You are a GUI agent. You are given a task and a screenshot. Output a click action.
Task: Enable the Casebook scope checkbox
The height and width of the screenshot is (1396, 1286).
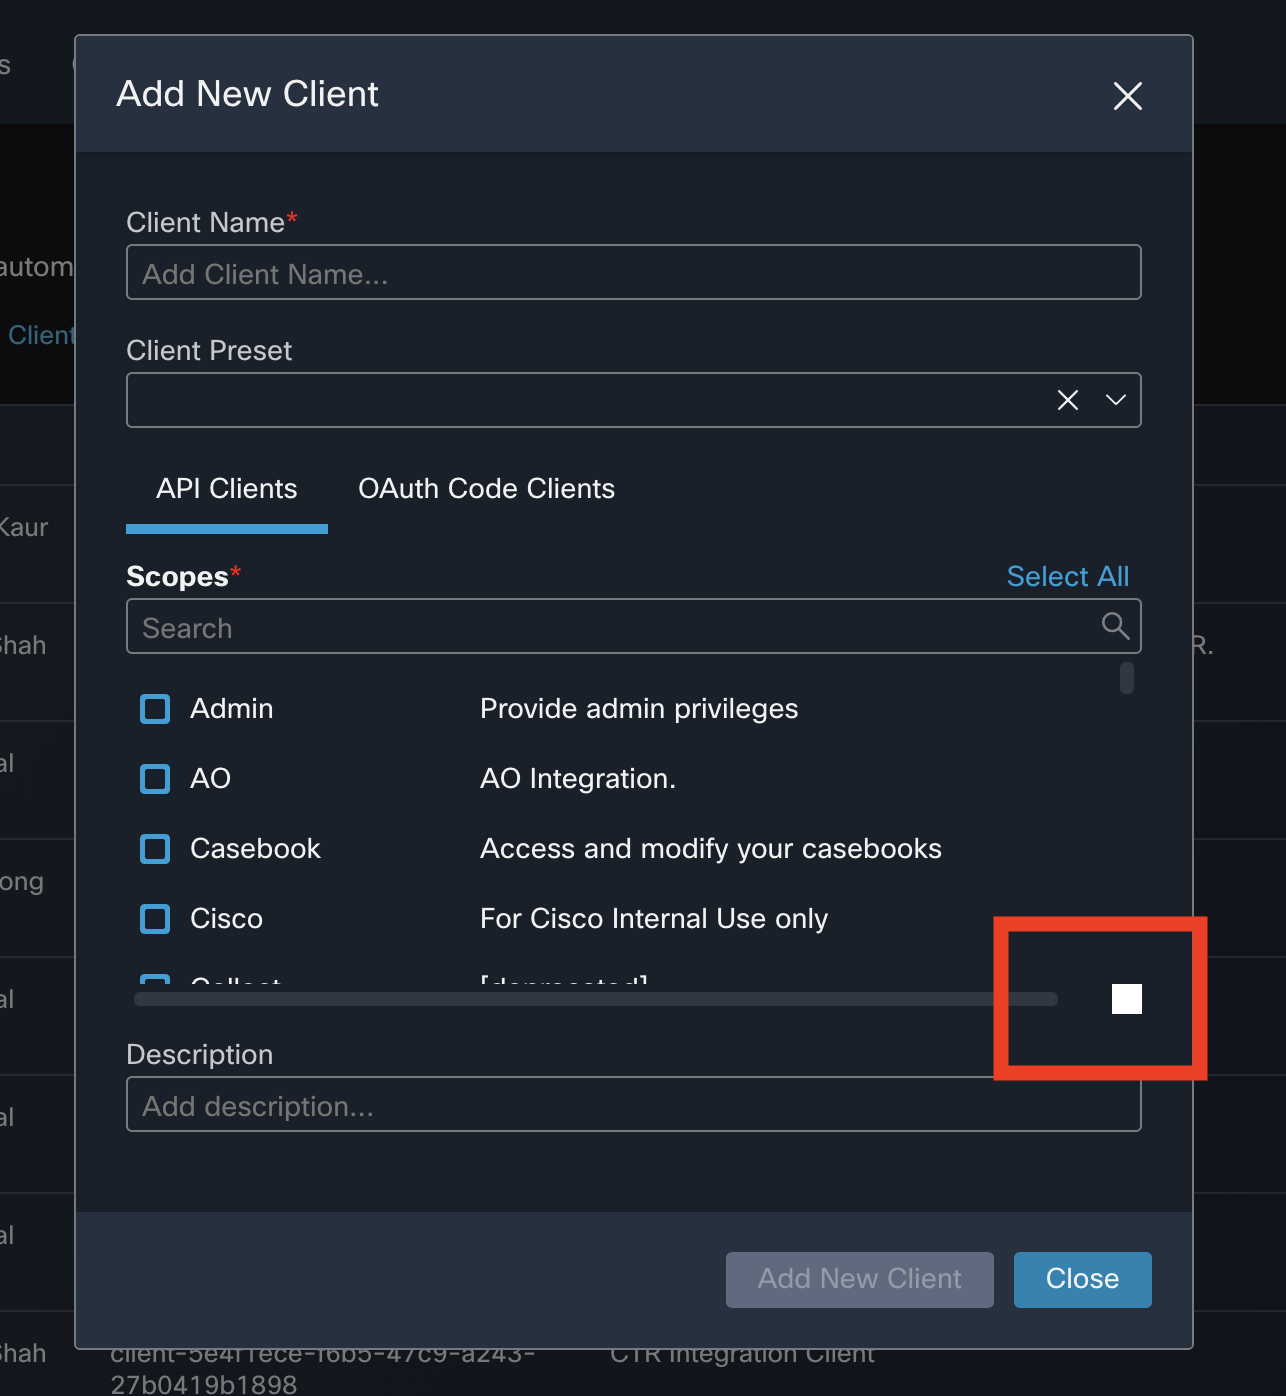(155, 848)
